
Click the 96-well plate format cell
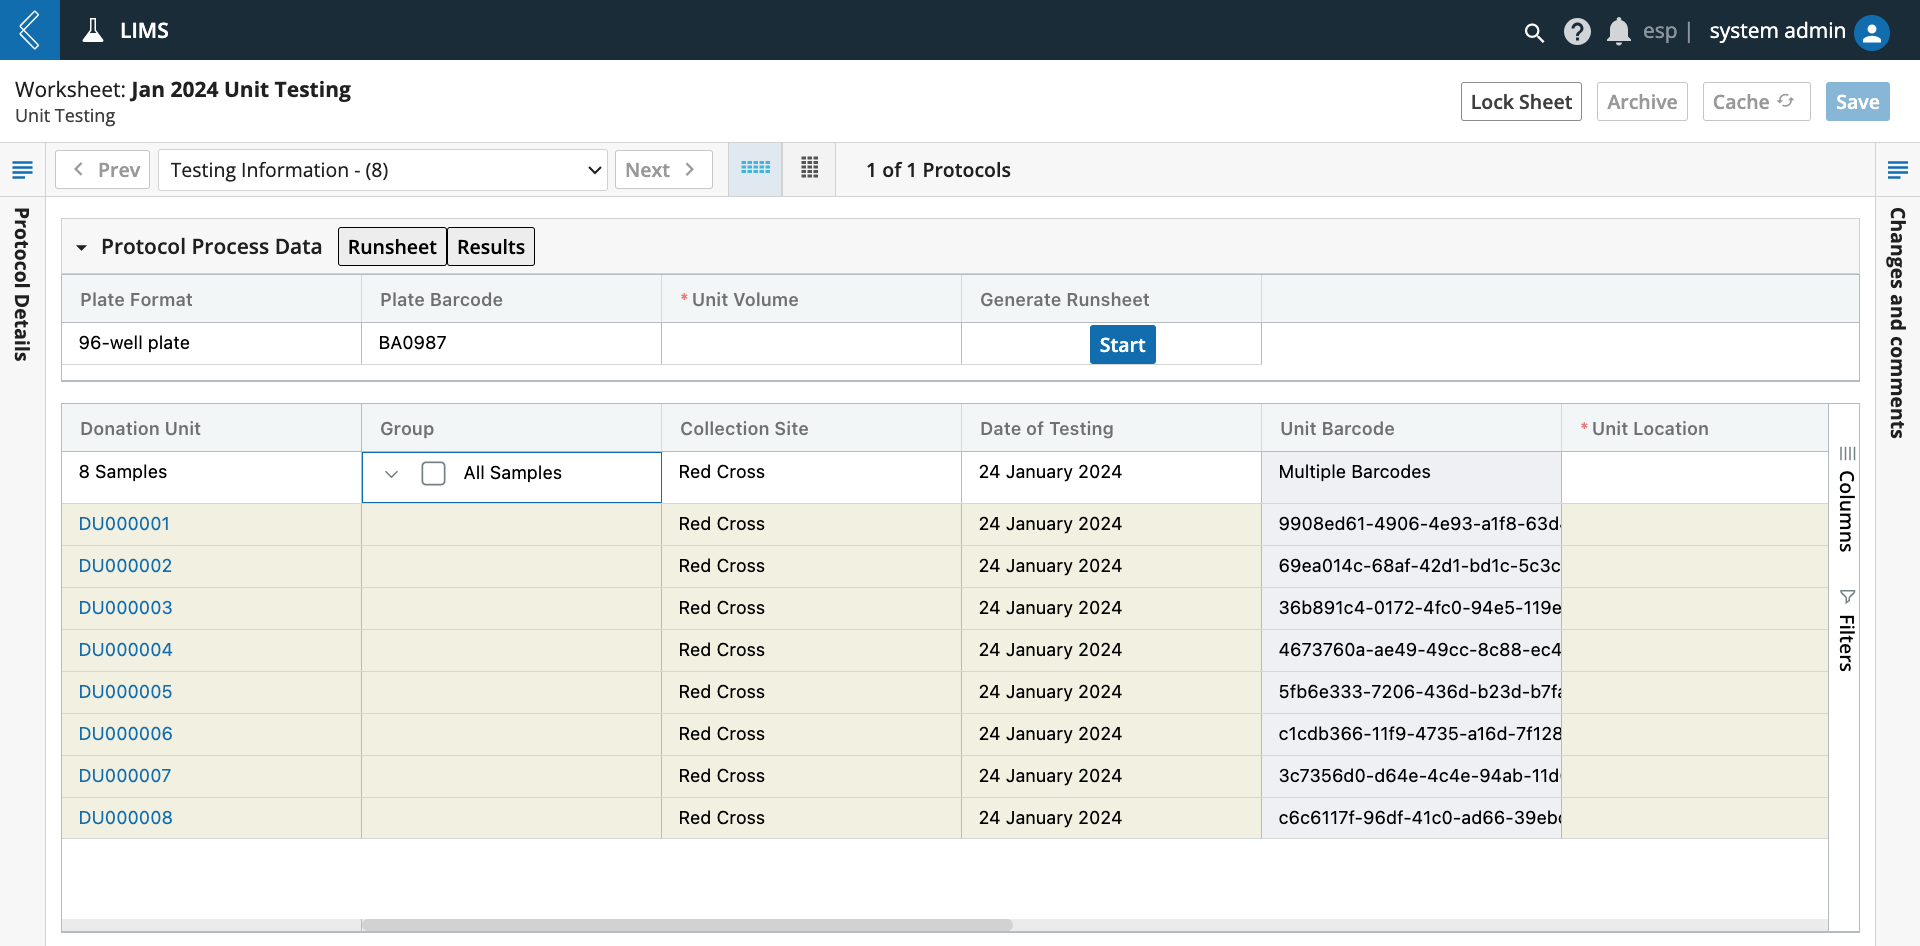coord(211,343)
